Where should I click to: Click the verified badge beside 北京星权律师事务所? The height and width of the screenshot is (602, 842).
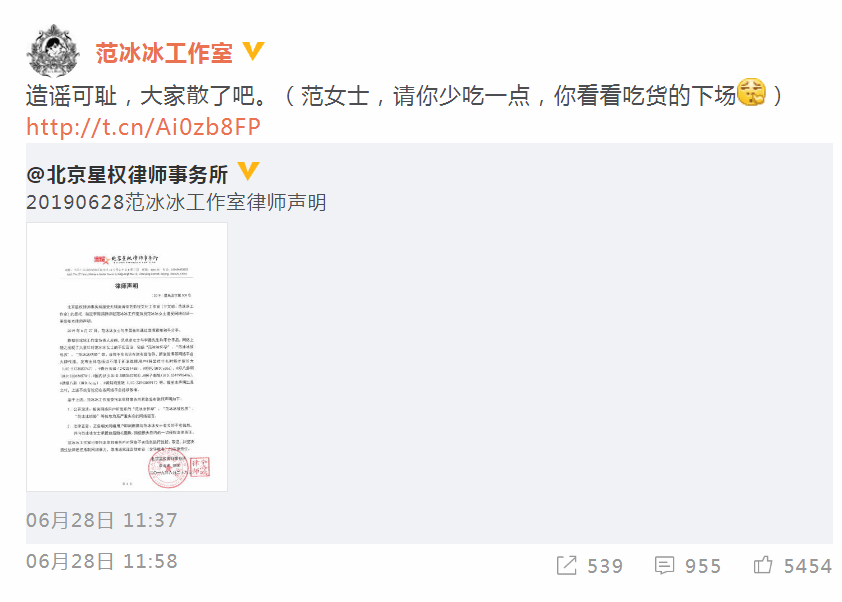249,171
